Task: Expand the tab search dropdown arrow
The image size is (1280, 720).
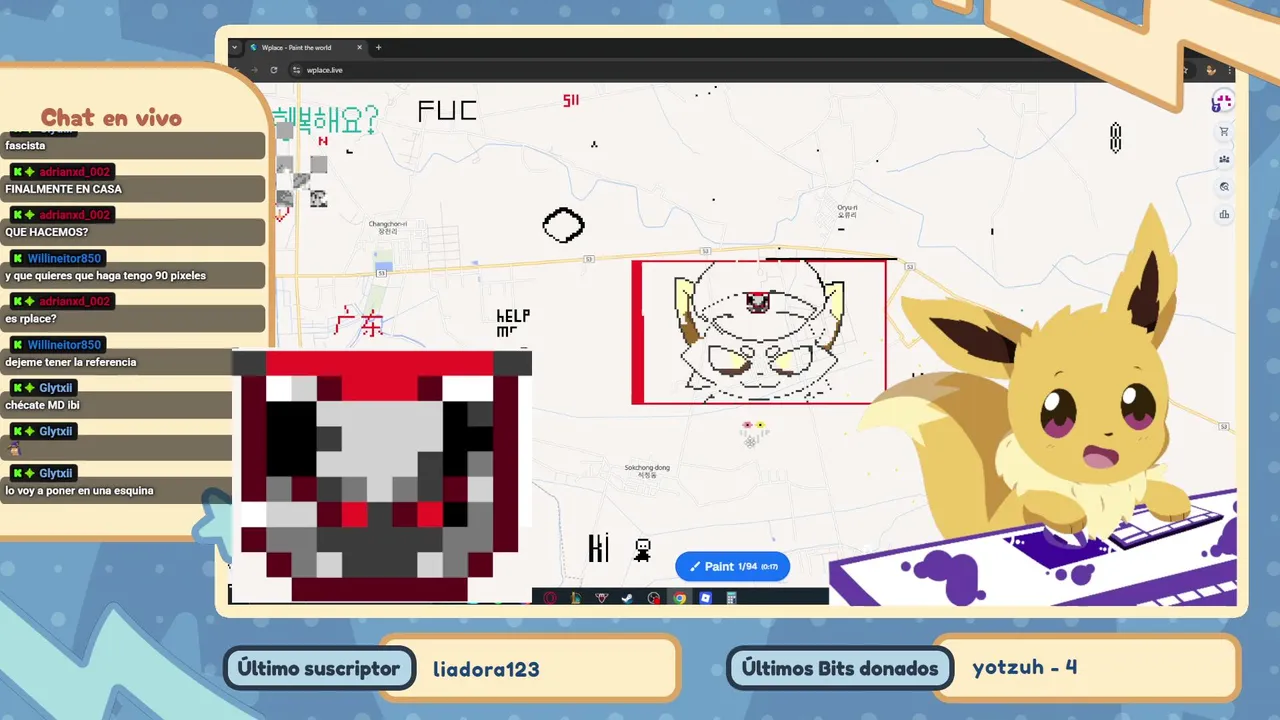Action: tap(235, 47)
